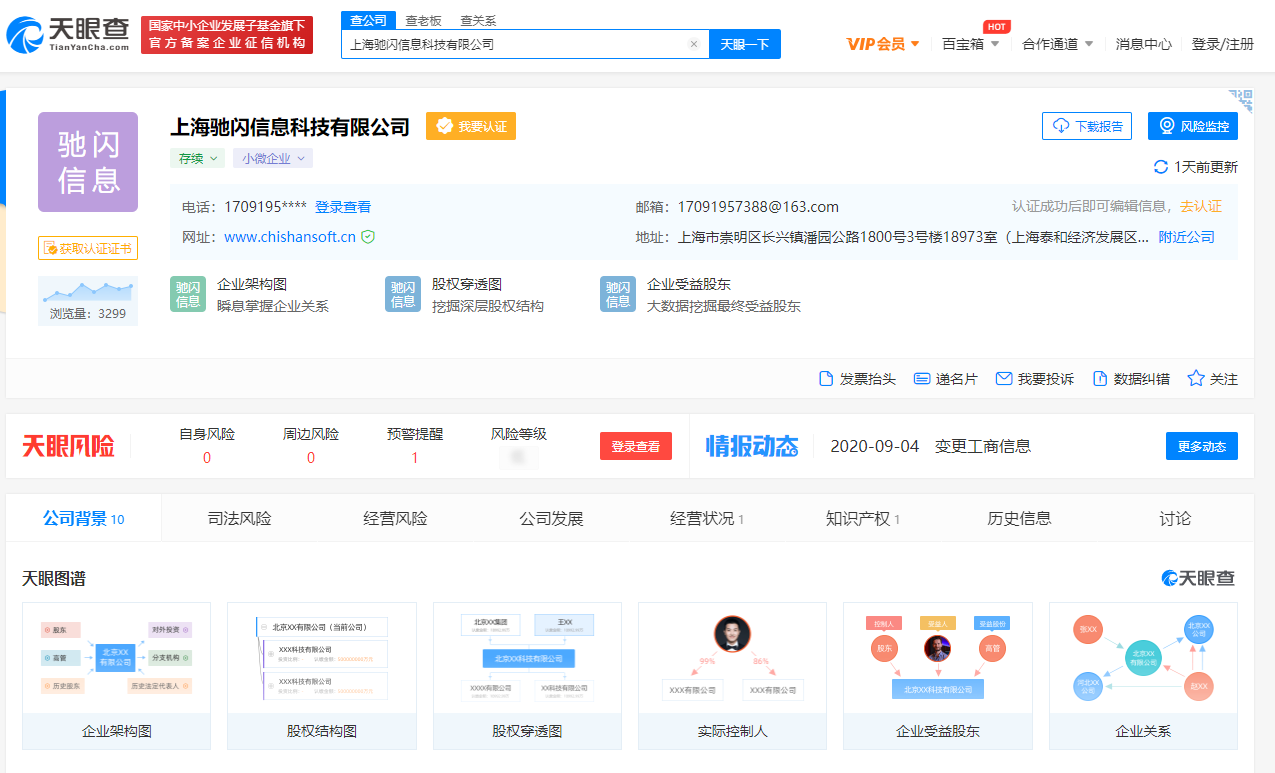Click the 去认证 link
Viewport: 1275px width, 773px height.
tap(1201, 206)
